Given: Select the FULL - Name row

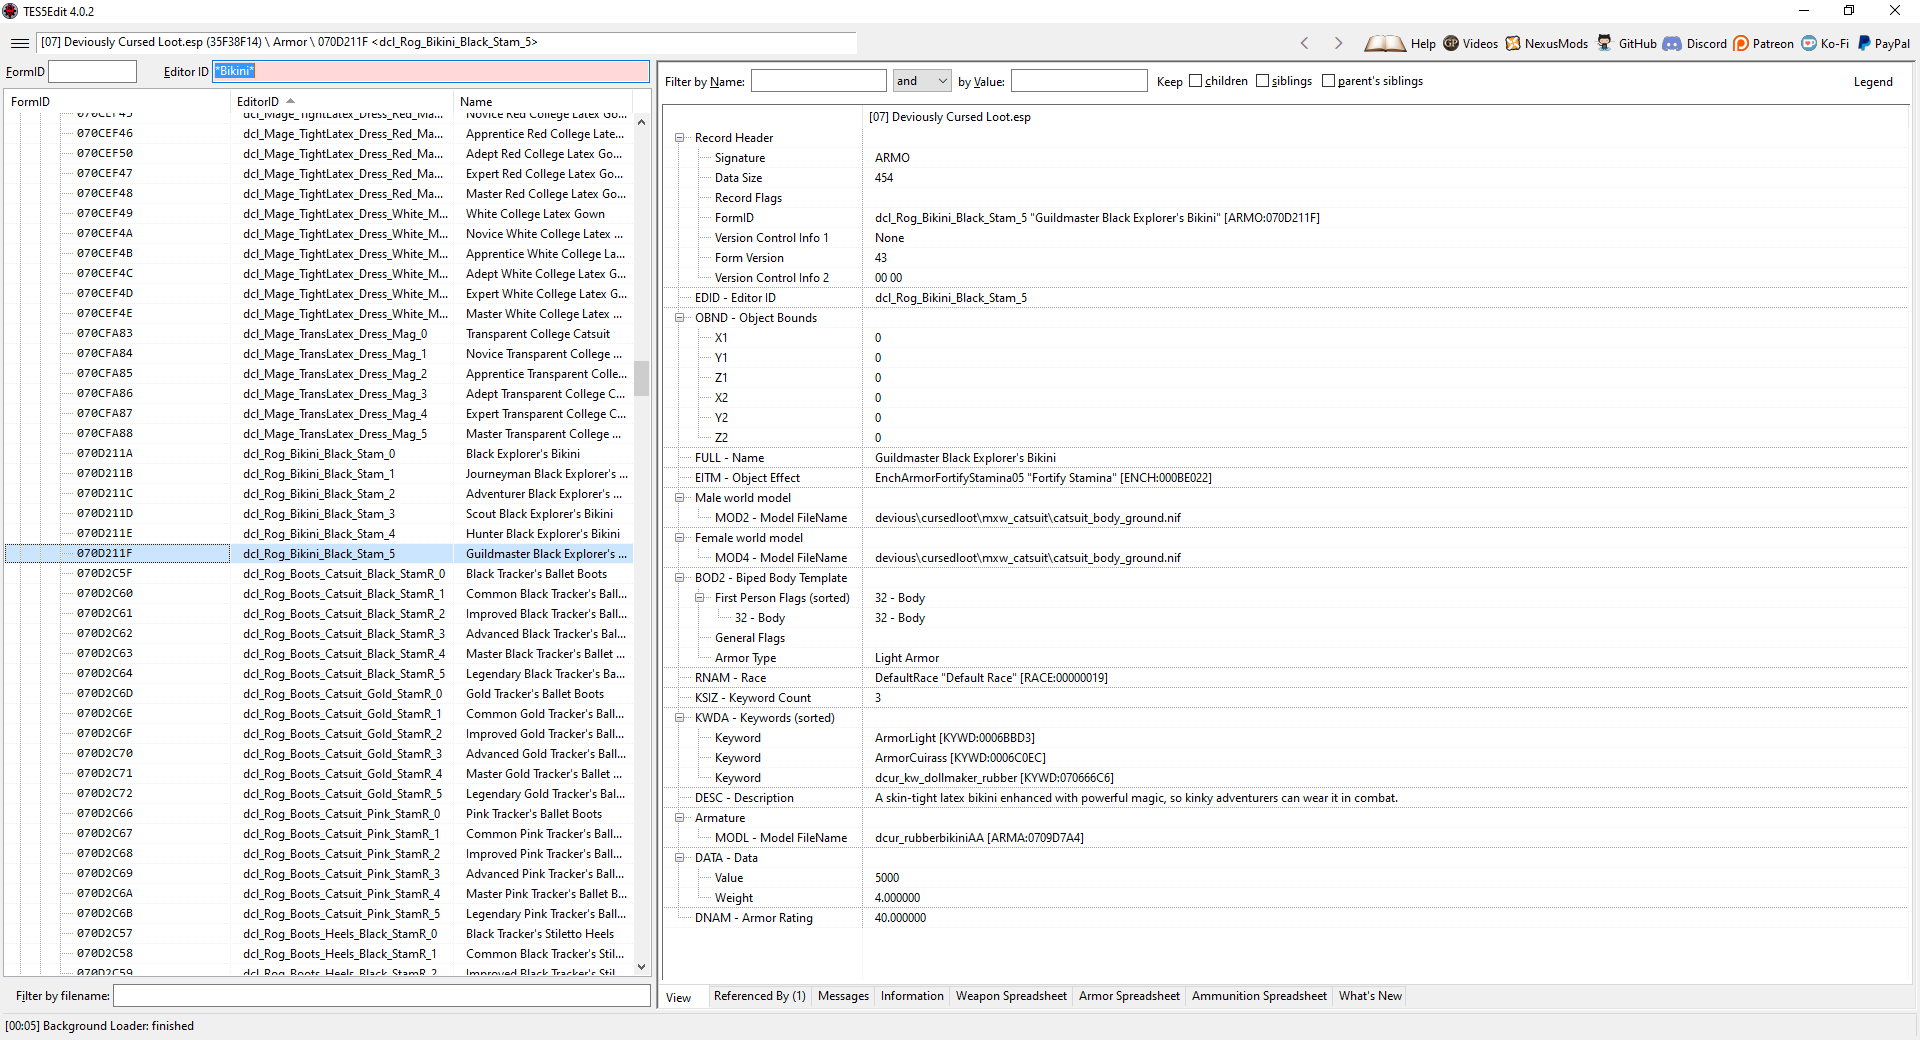Looking at the screenshot, I should [x=1286, y=458].
